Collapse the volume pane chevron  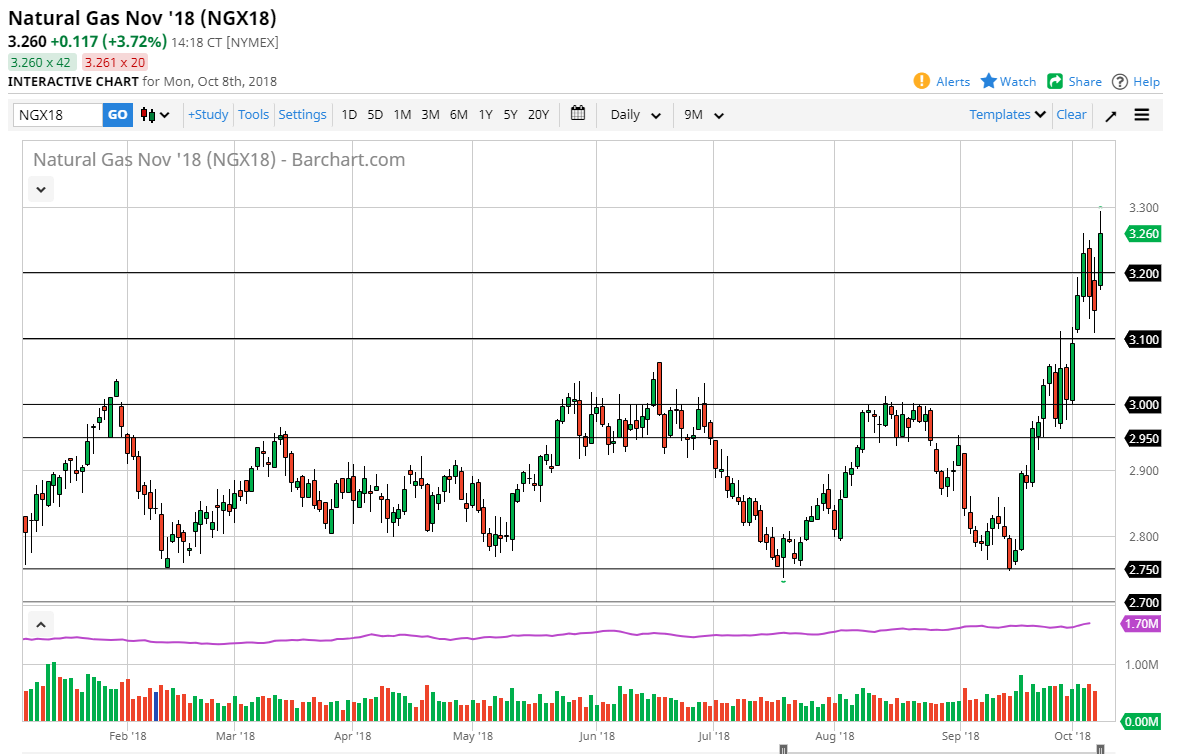(41, 624)
